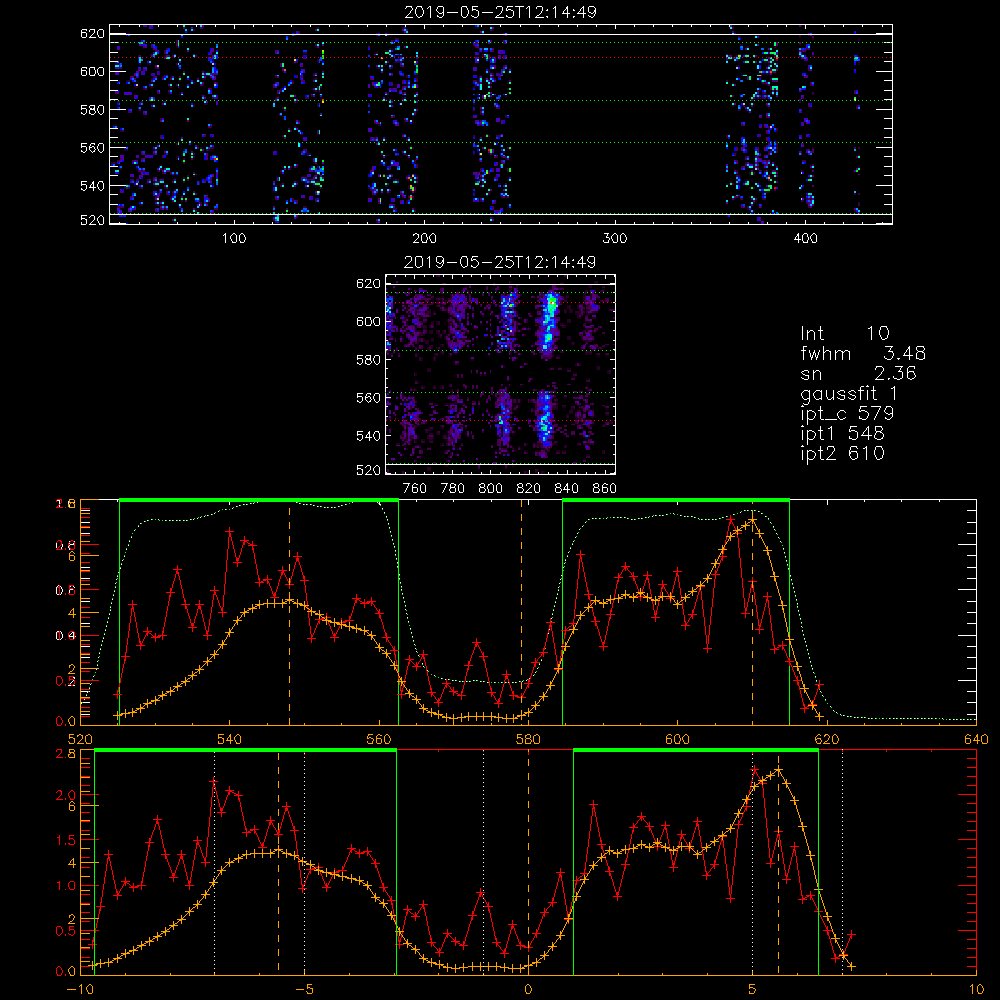The height and width of the screenshot is (1000, 1000).
Task: Click the 800 tick label under middle image
Action: point(490,489)
